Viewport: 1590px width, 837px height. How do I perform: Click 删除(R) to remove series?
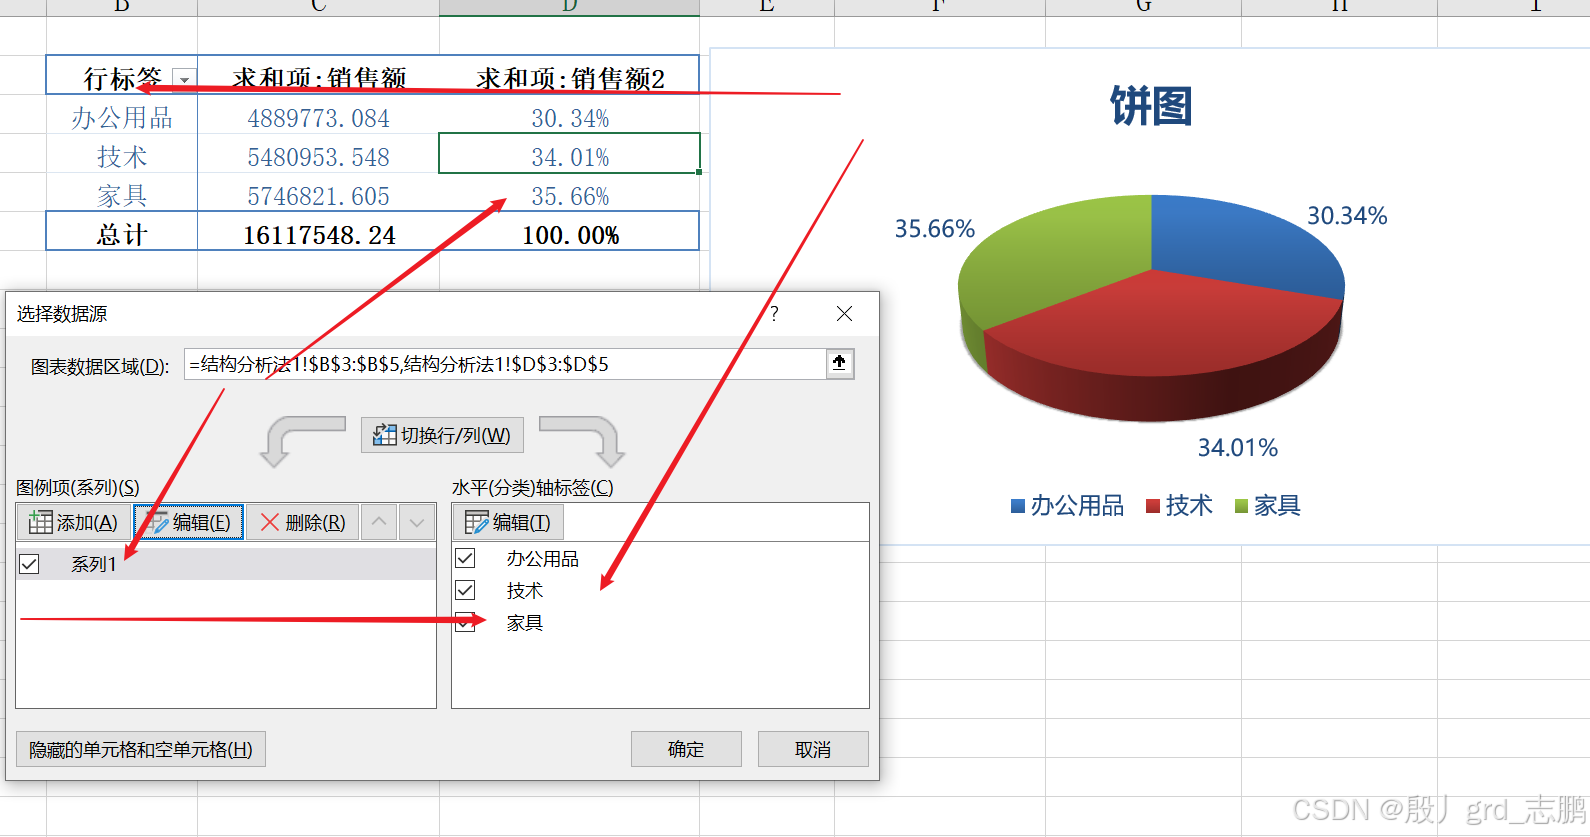tap(303, 522)
